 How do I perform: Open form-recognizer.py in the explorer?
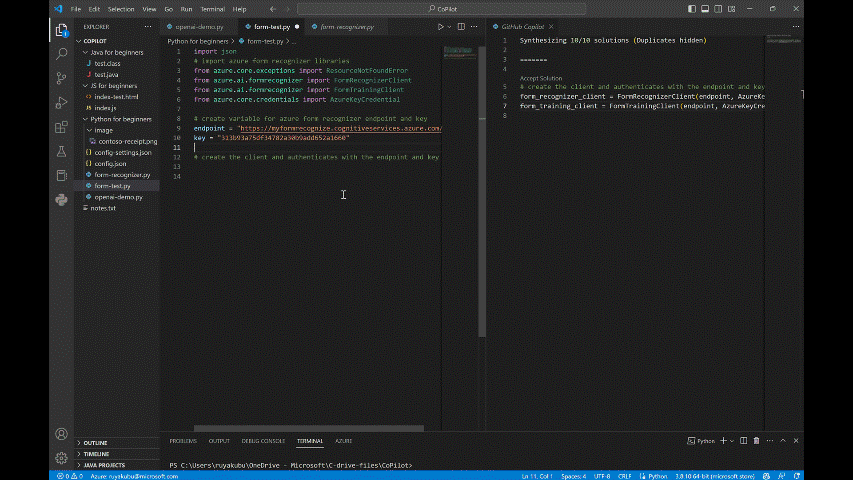pos(121,174)
